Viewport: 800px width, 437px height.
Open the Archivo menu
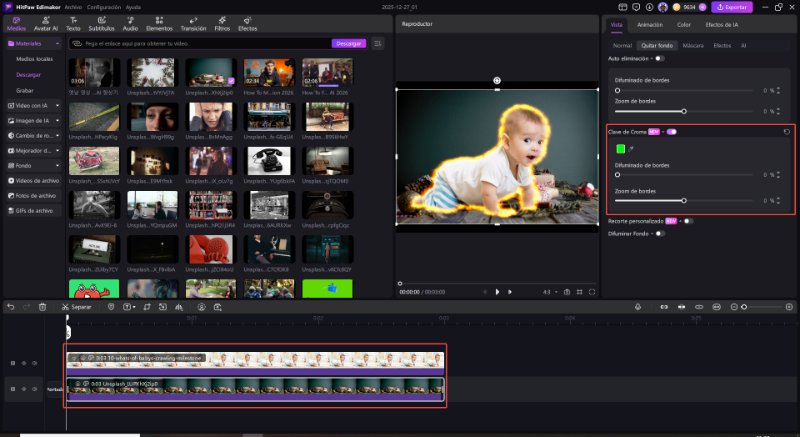[x=73, y=7]
